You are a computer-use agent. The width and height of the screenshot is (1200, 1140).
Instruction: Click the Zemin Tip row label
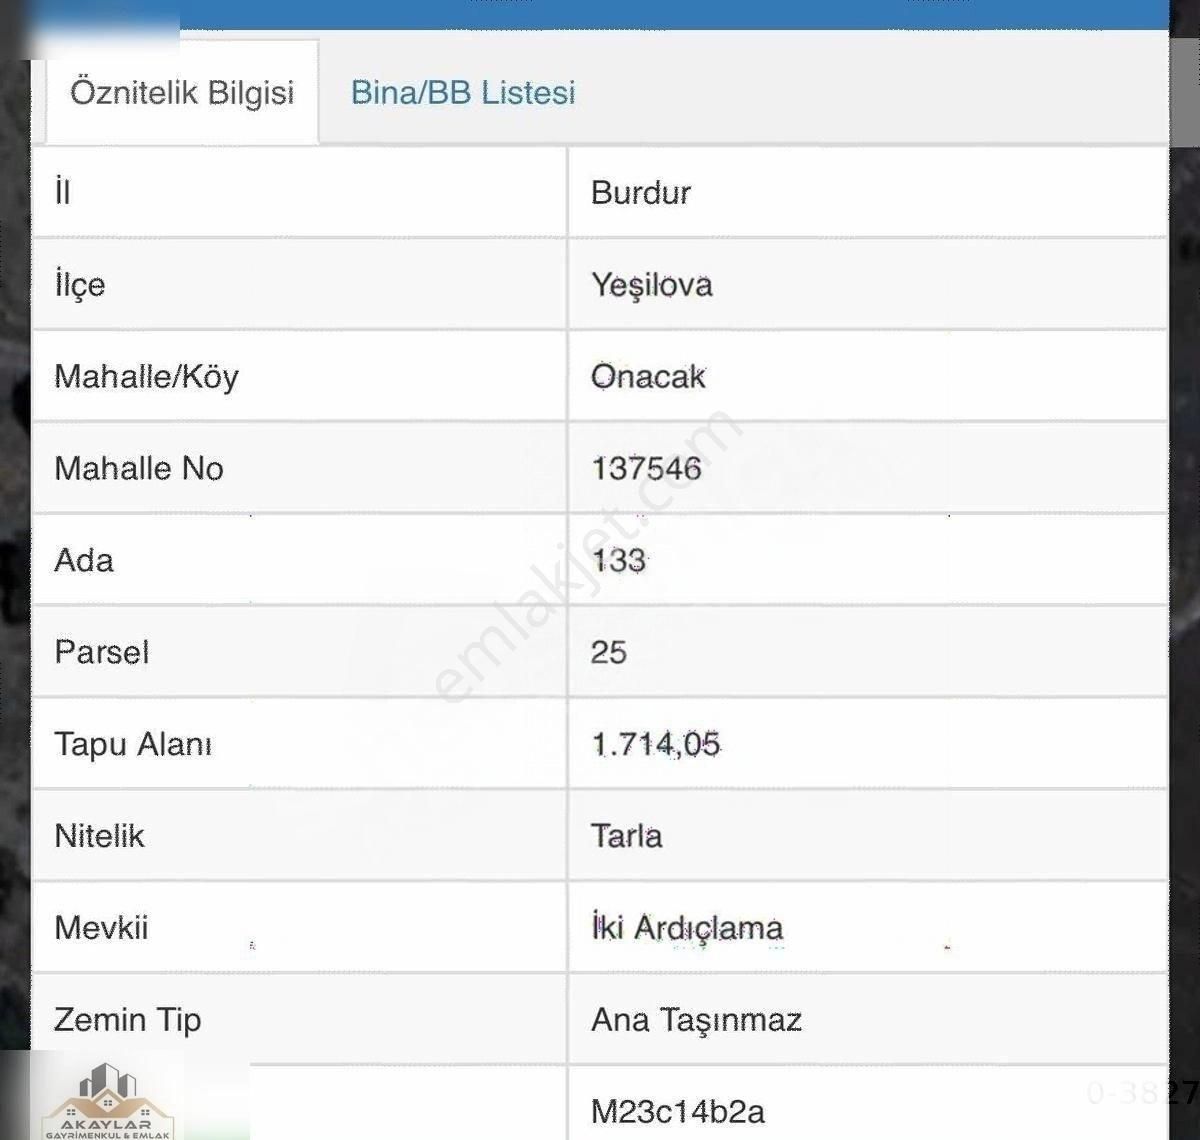click(x=128, y=1020)
